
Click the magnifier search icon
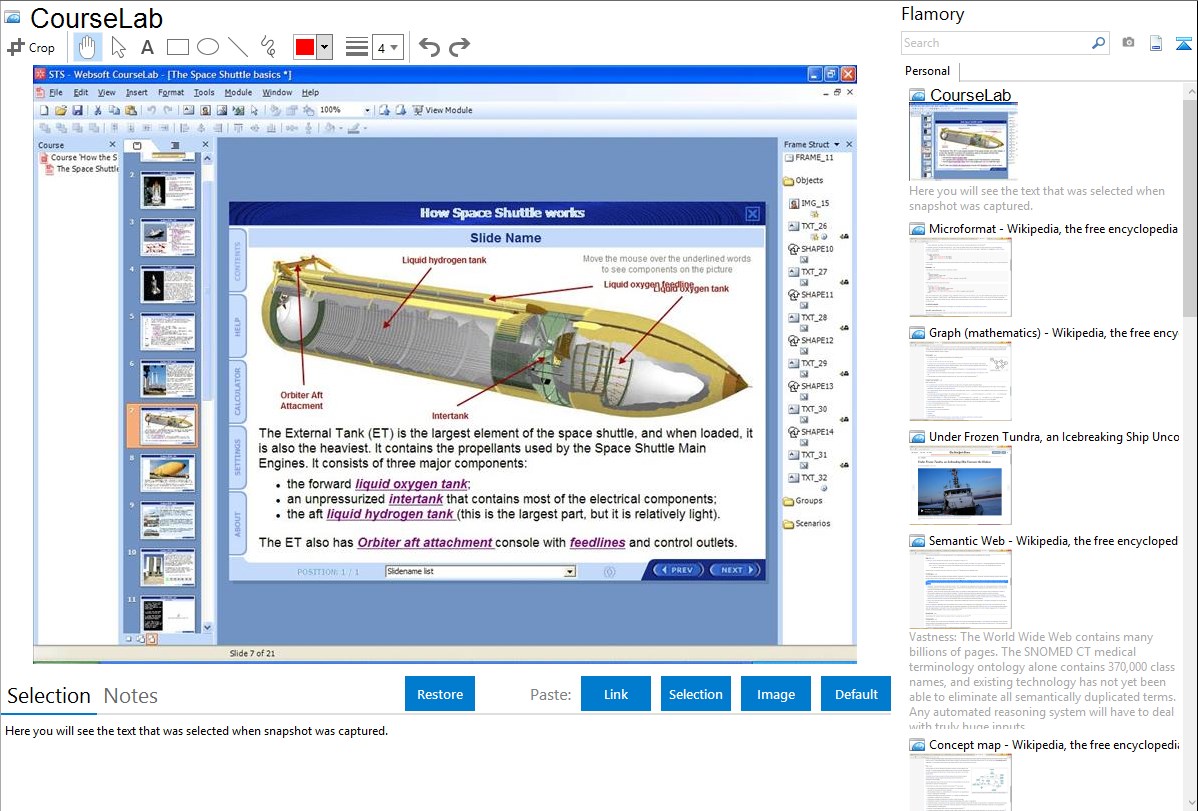pos(1099,43)
